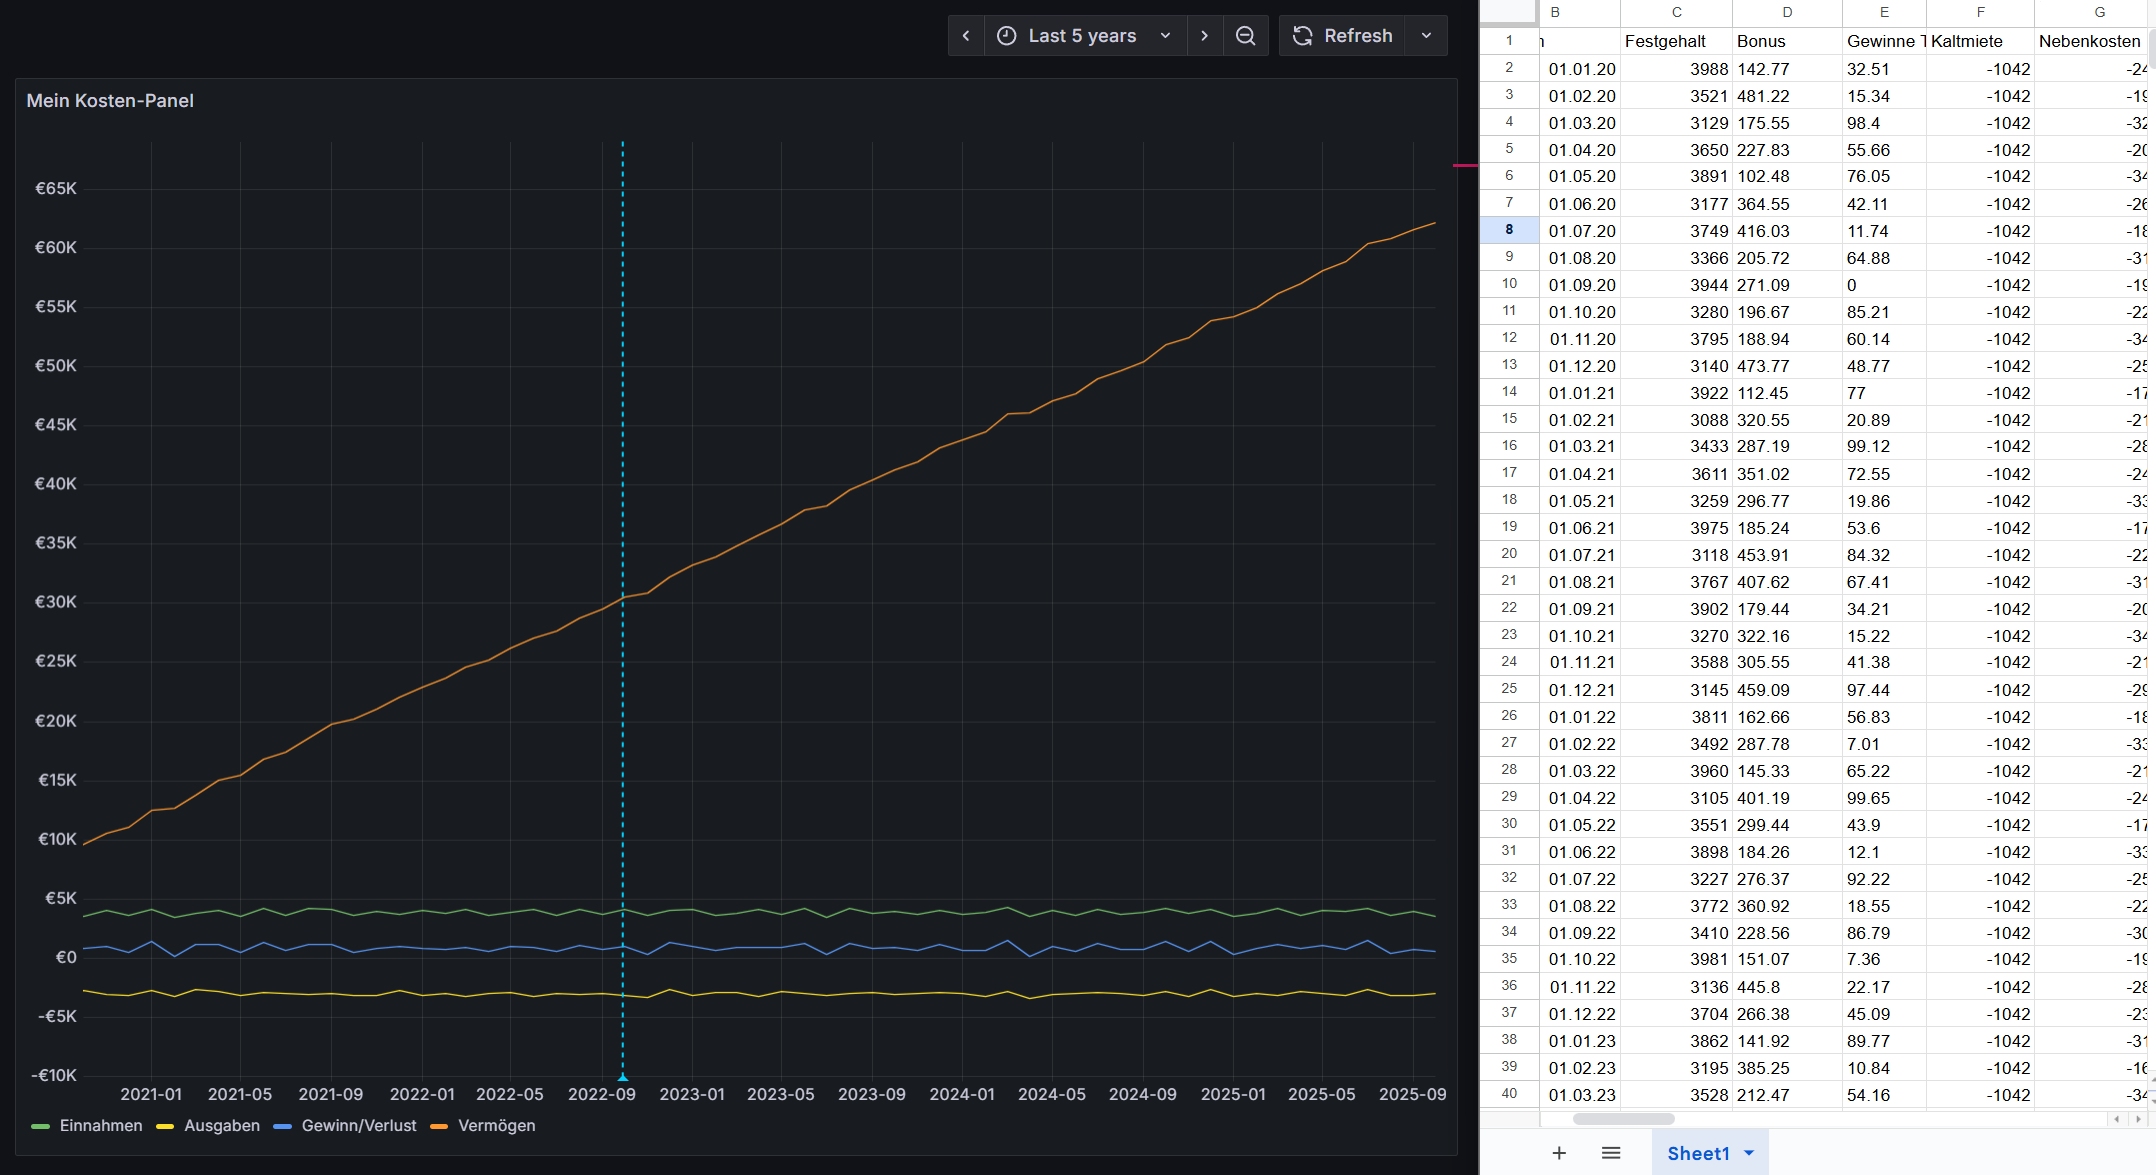Open the auto-refresh interval dropdown
Image resolution: width=2156 pixels, height=1175 pixels.
tap(1426, 35)
